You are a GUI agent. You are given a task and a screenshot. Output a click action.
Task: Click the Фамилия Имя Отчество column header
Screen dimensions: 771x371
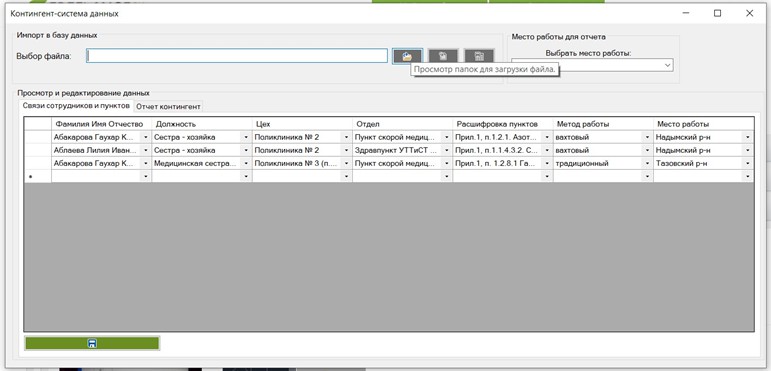101,124
